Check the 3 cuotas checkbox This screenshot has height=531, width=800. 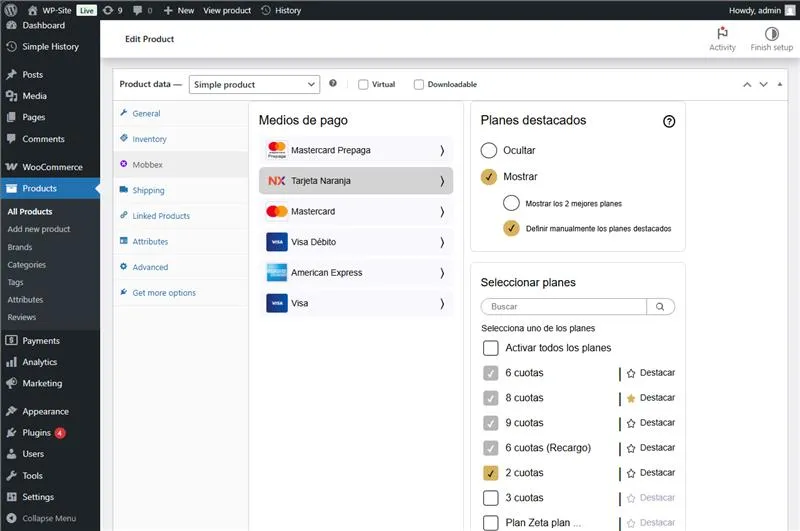(x=490, y=498)
